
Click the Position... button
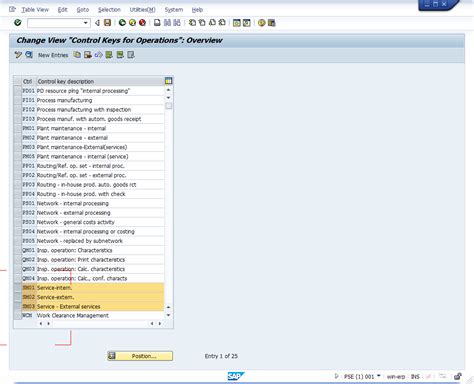[140, 356]
